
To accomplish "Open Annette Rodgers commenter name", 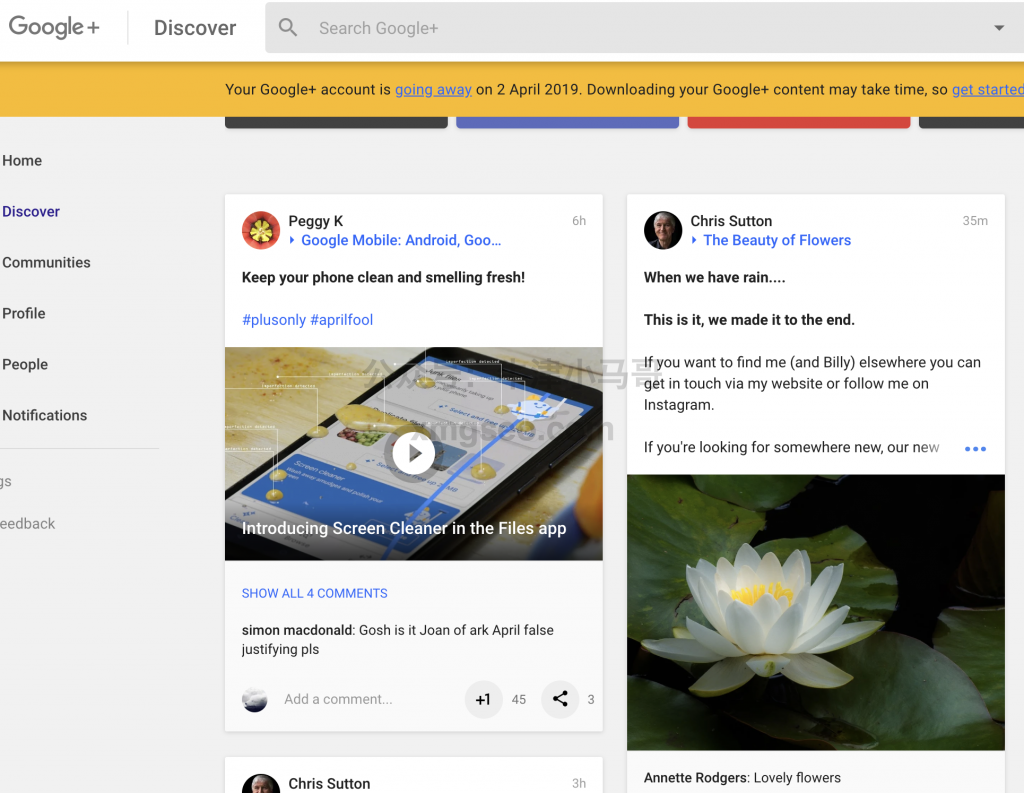I will 696,778.
